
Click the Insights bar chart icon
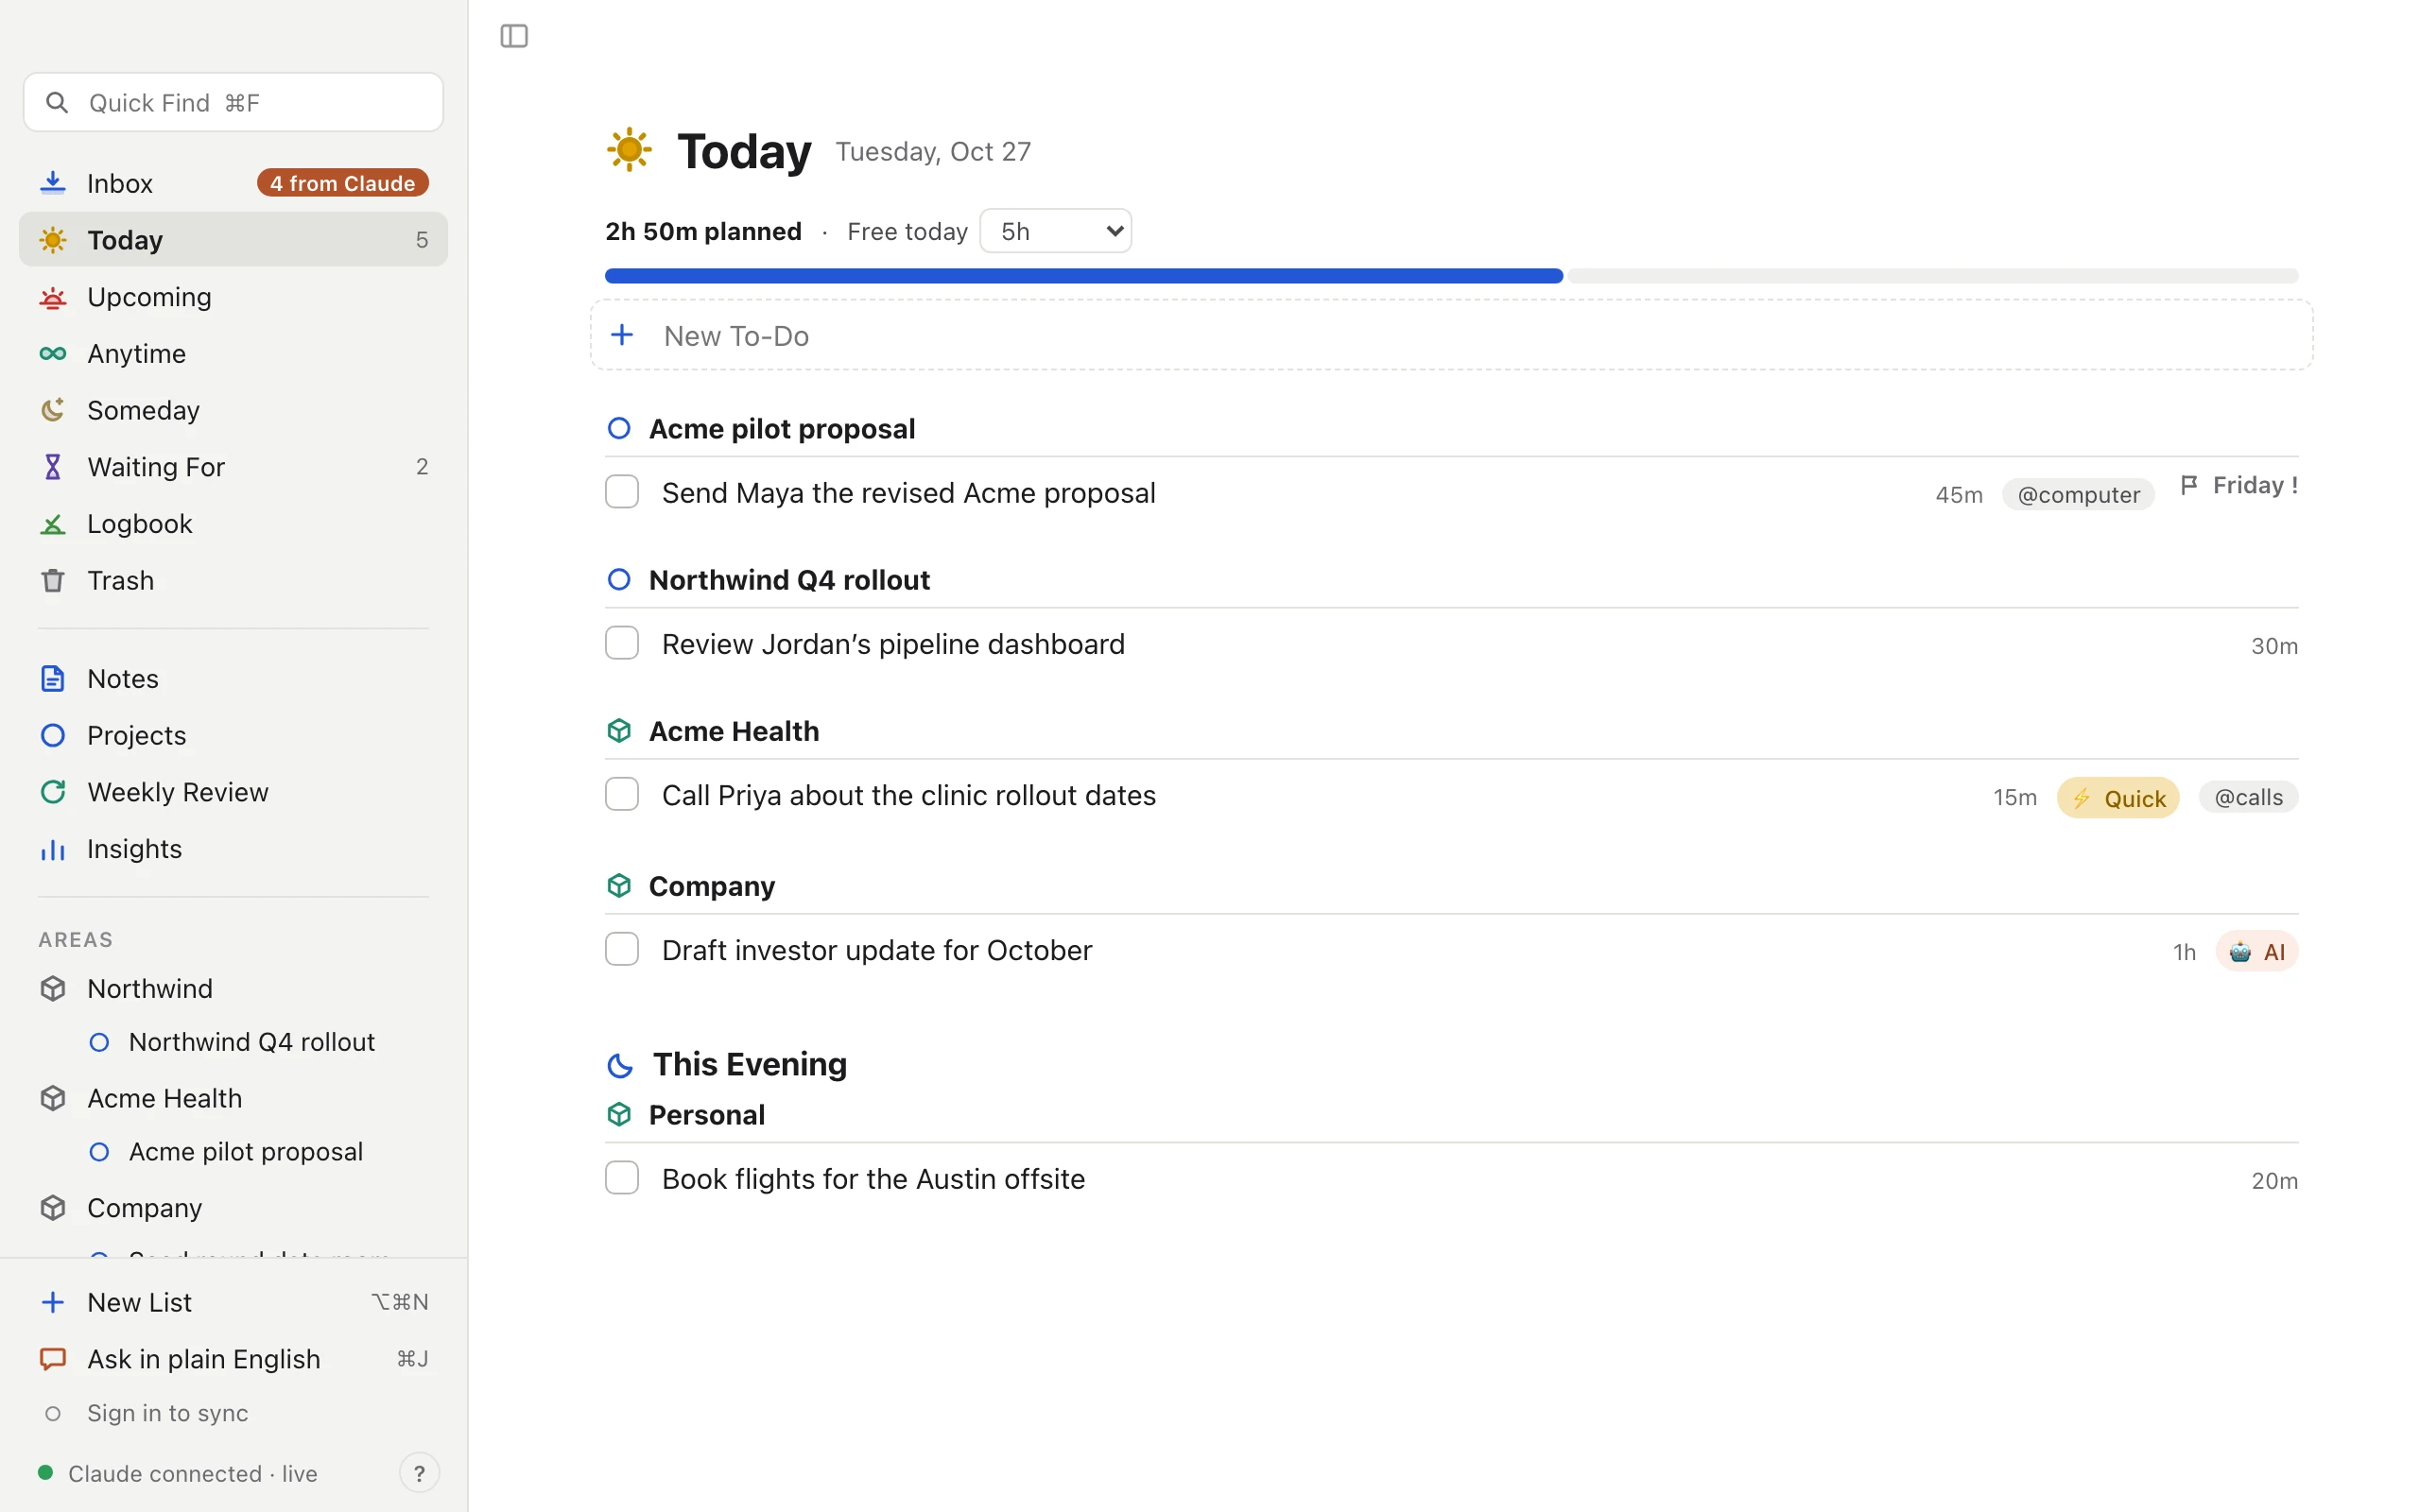52,849
